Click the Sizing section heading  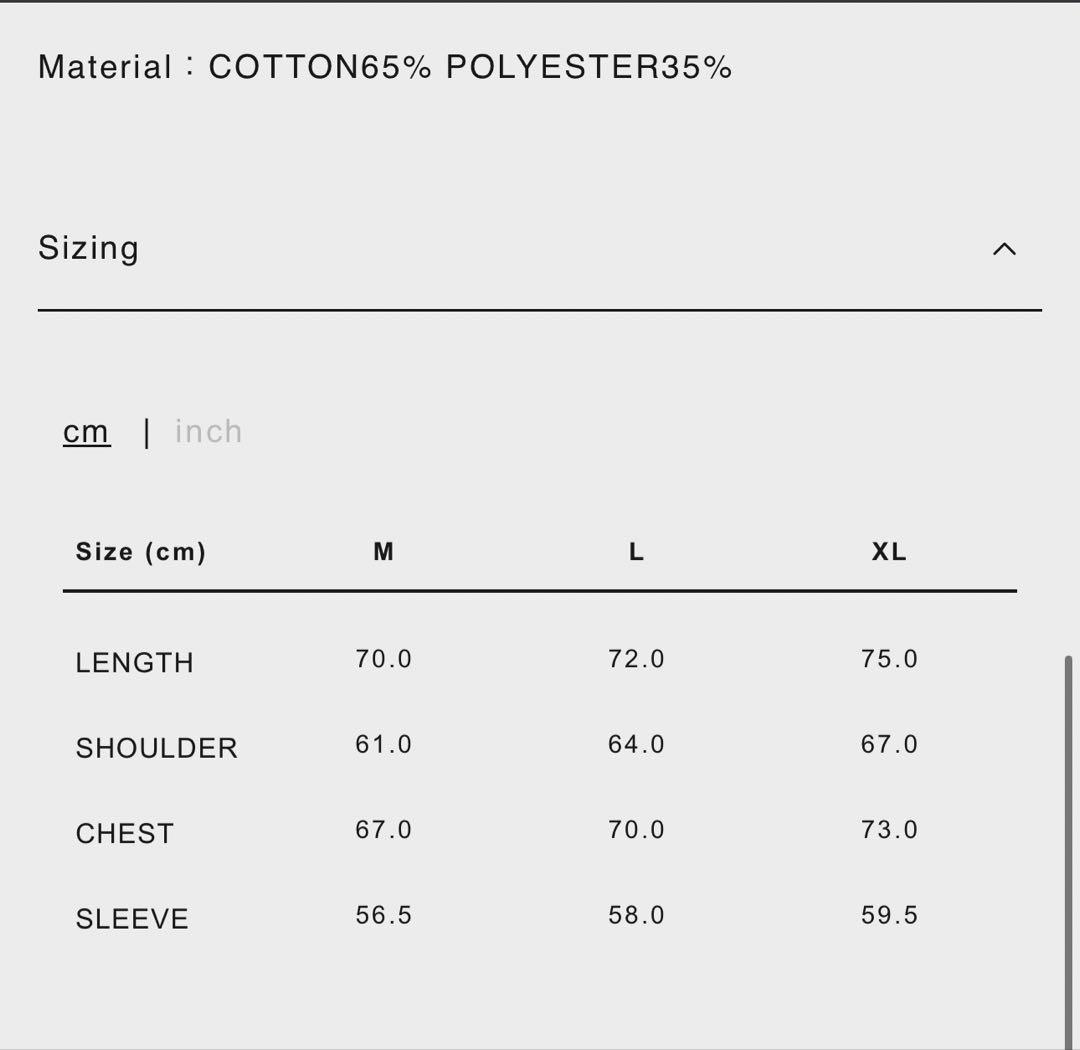(x=89, y=248)
